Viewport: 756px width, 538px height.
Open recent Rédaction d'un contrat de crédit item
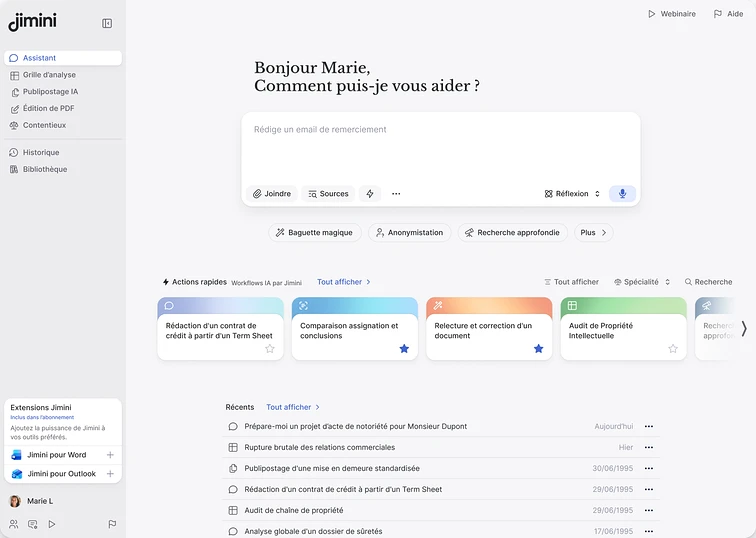pyautogui.click(x=441, y=489)
